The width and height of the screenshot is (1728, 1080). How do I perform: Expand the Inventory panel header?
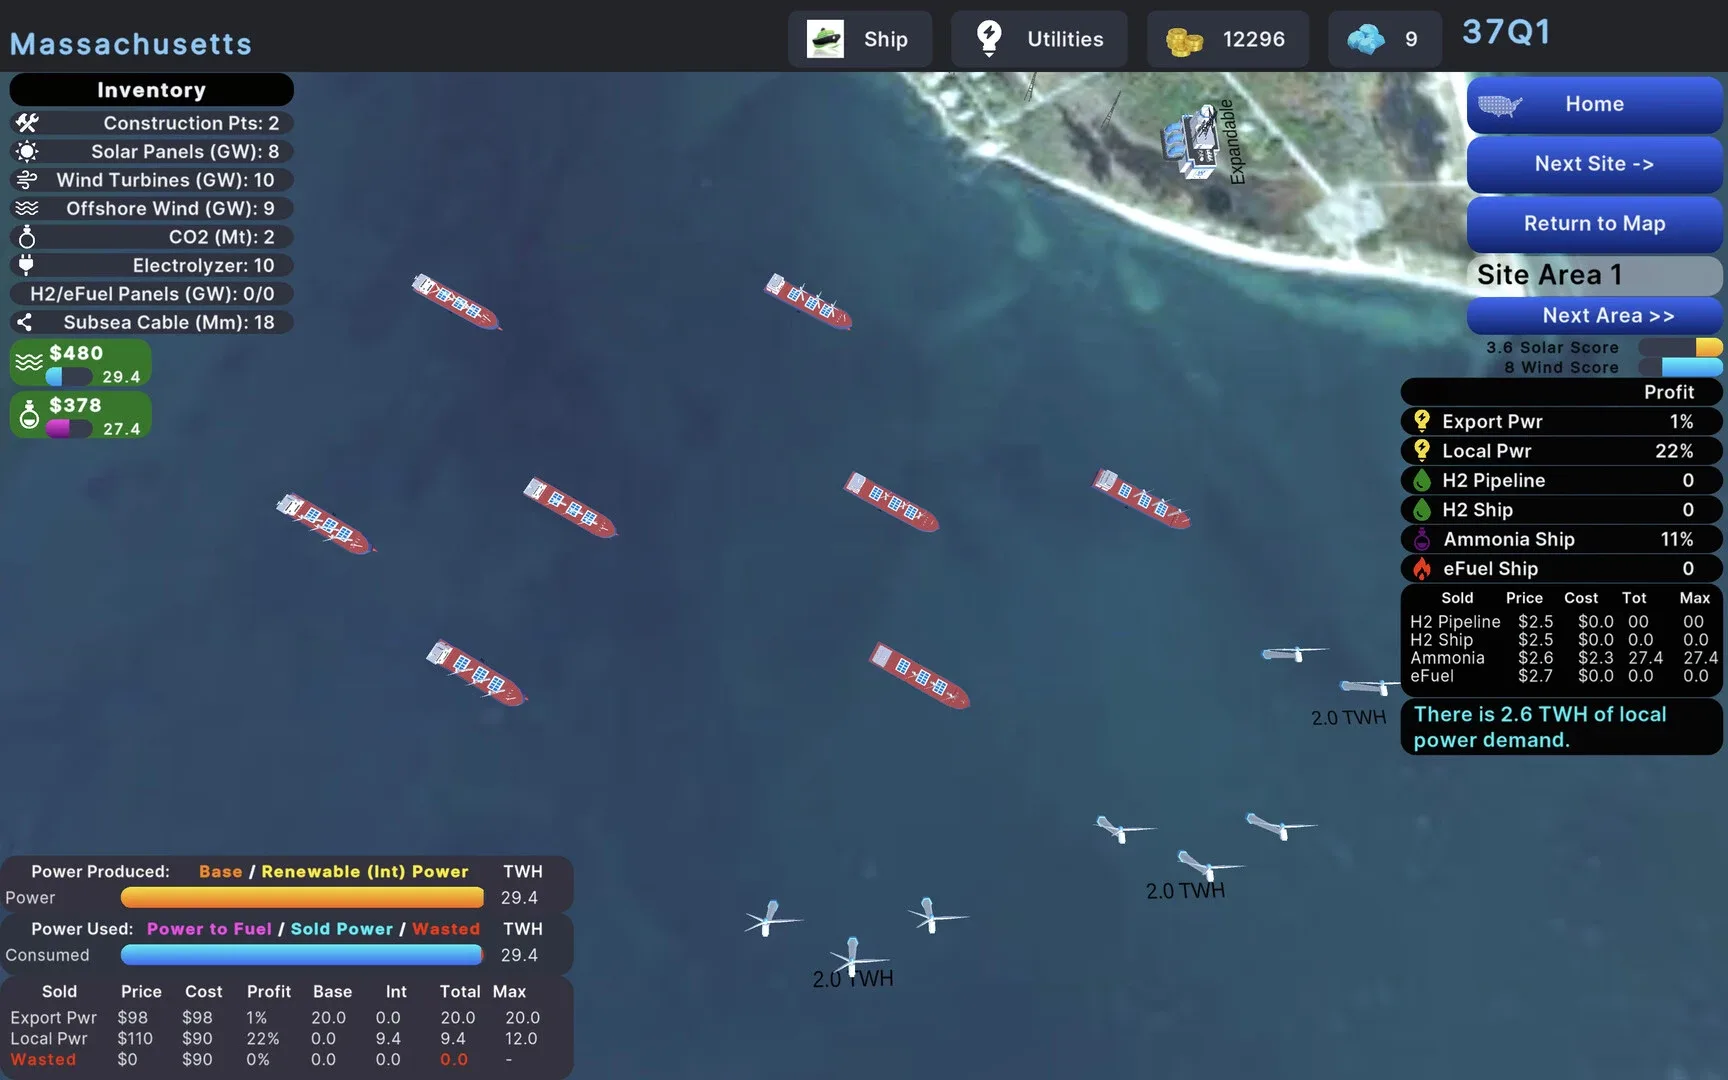(151, 90)
